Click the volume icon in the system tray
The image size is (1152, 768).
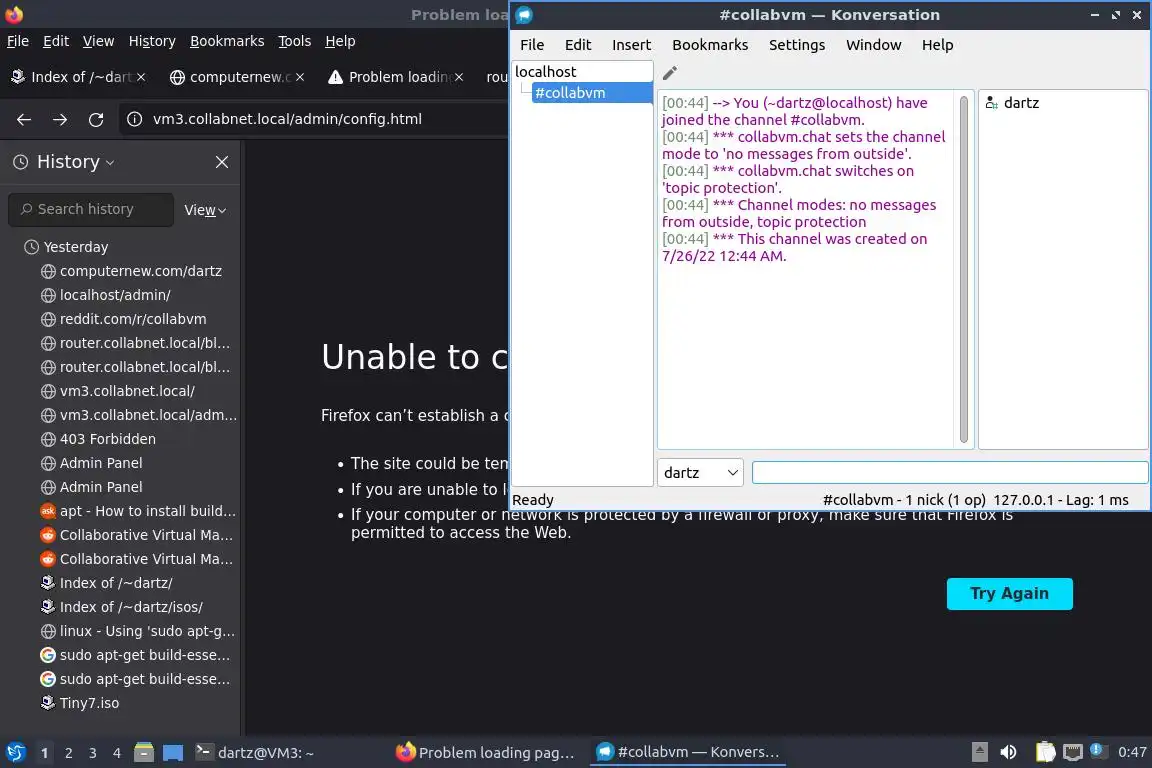pos(1009,752)
